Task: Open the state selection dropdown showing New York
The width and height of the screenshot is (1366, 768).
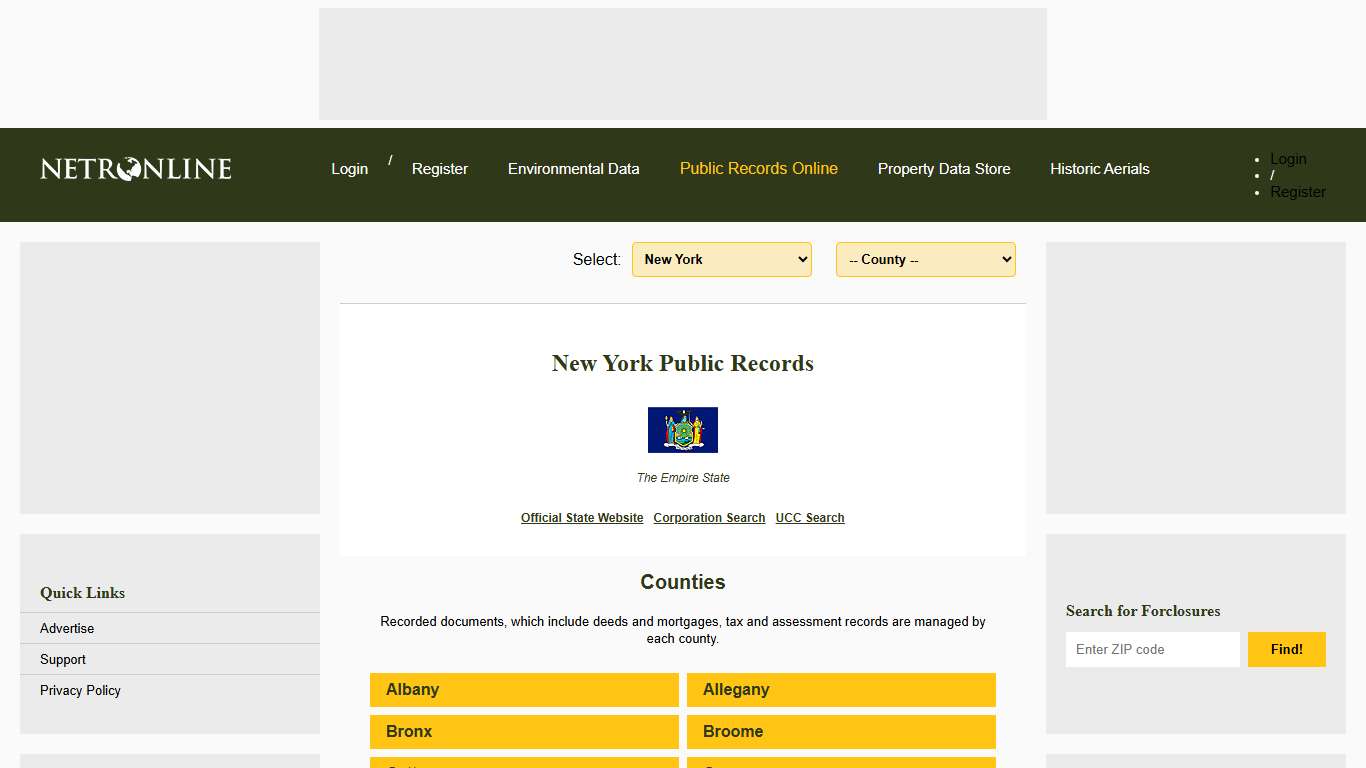Action: (721, 259)
